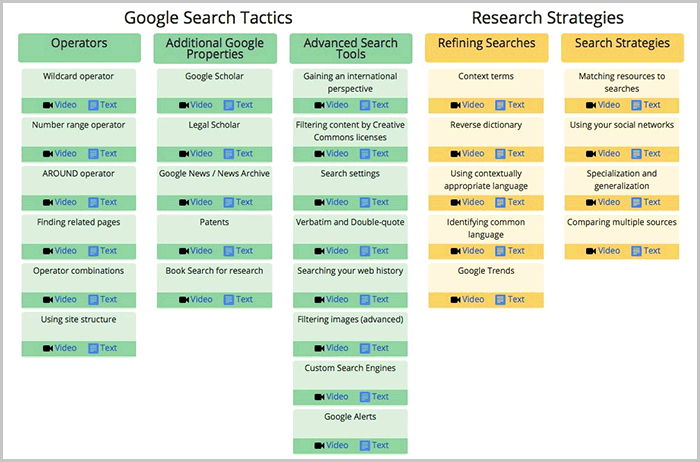Click the text document icon under Context terms

coord(501,105)
